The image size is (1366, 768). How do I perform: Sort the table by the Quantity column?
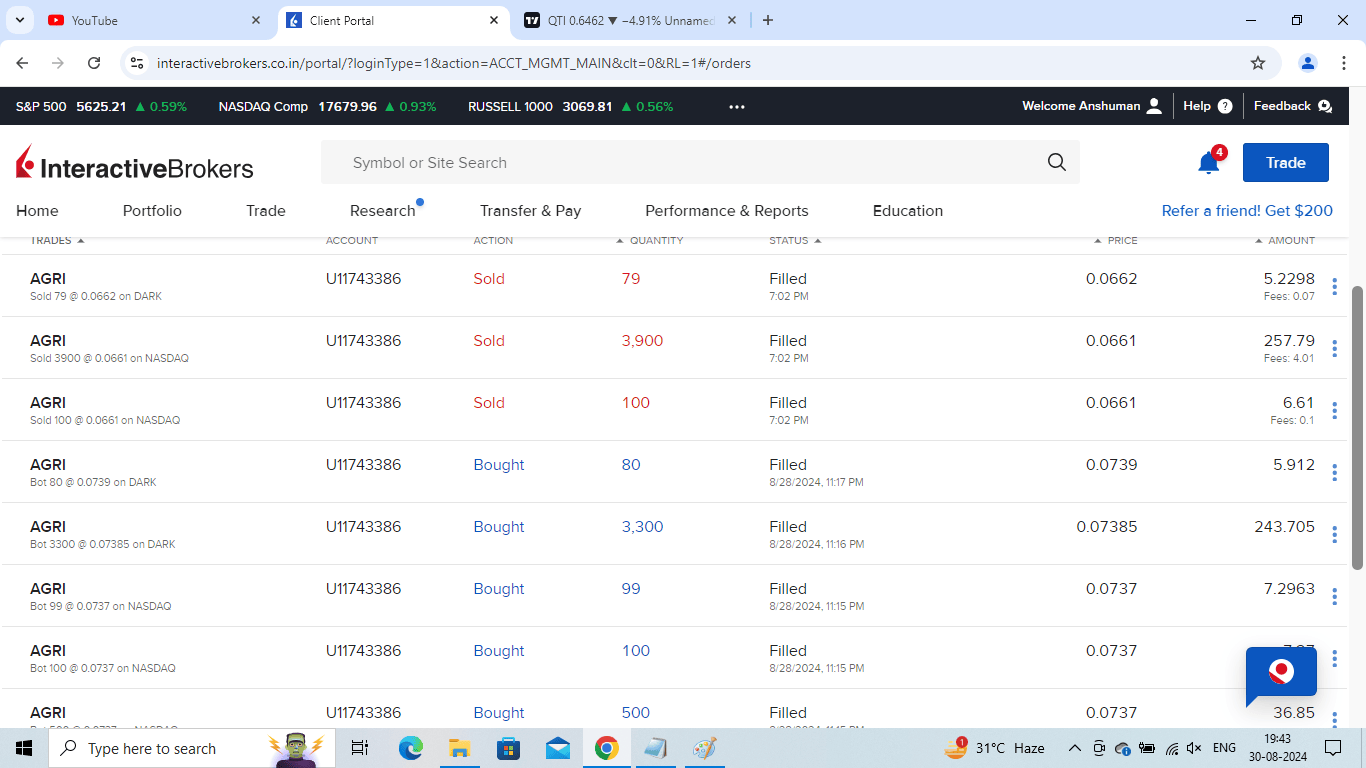tap(650, 240)
